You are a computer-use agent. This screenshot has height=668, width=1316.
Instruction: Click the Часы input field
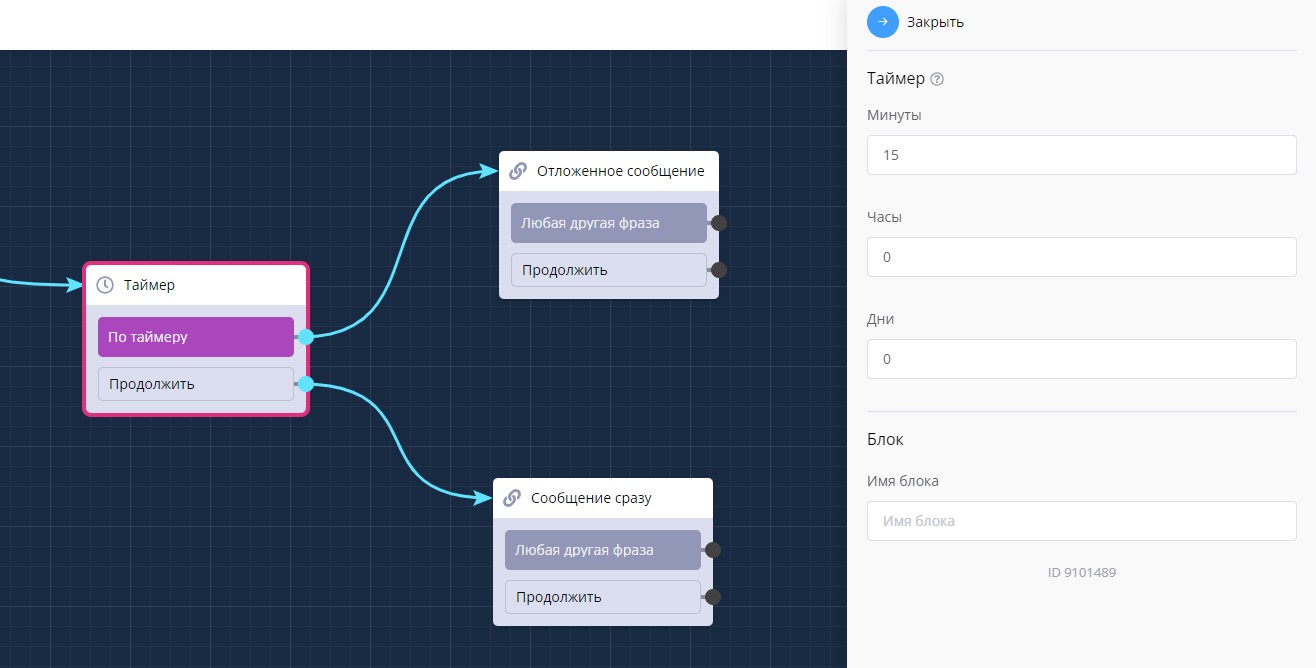(1081, 257)
